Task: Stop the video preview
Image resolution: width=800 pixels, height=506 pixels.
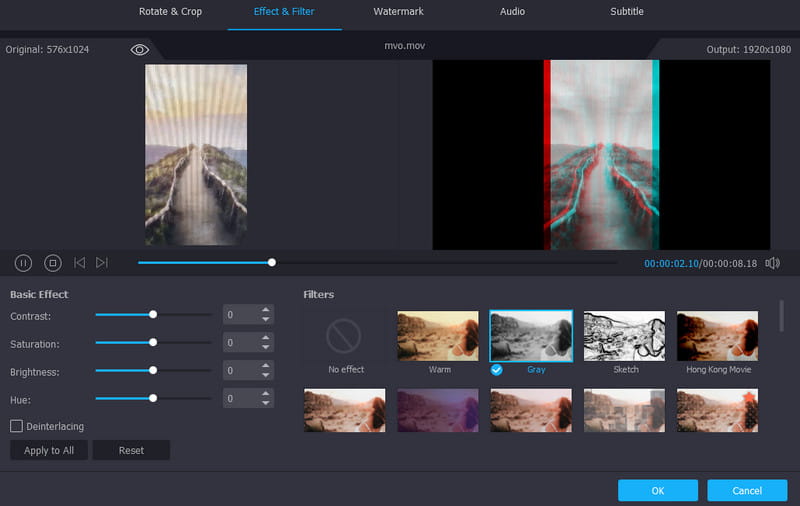Action: (53, 263)
